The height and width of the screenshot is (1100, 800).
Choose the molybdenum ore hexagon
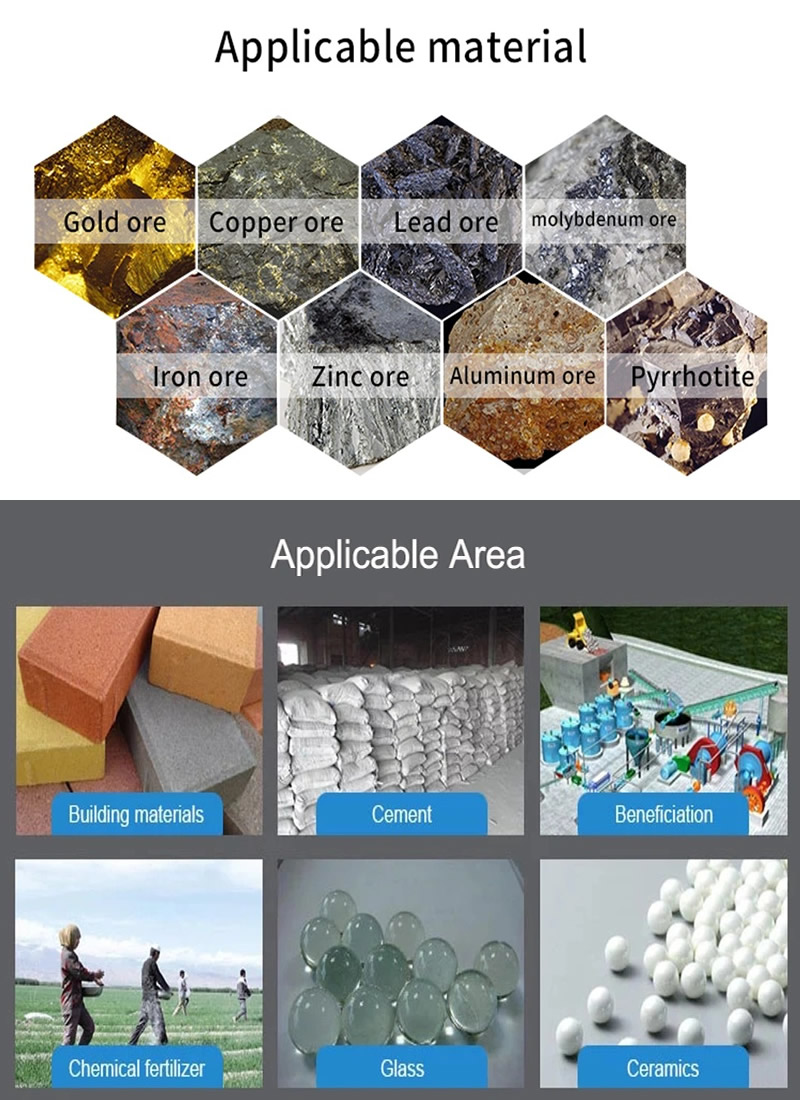pos(605,217)
